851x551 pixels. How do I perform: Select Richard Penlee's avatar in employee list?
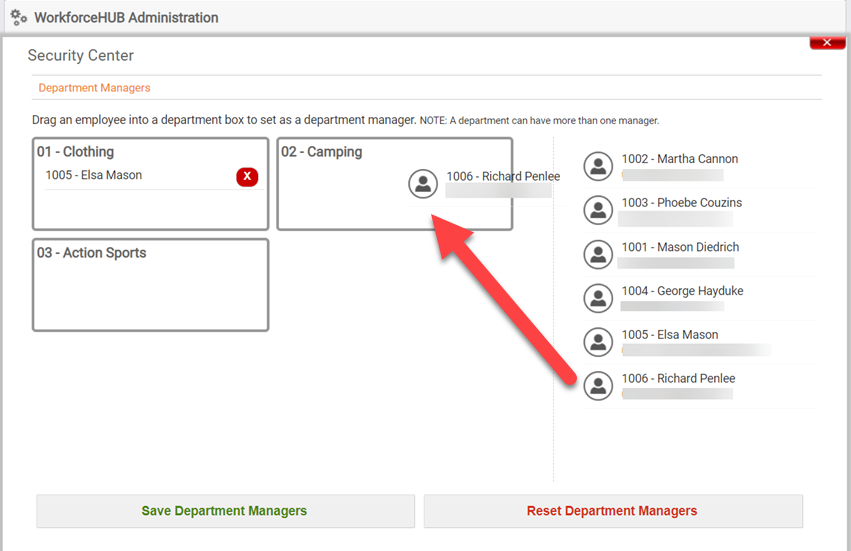pos(598,385)
